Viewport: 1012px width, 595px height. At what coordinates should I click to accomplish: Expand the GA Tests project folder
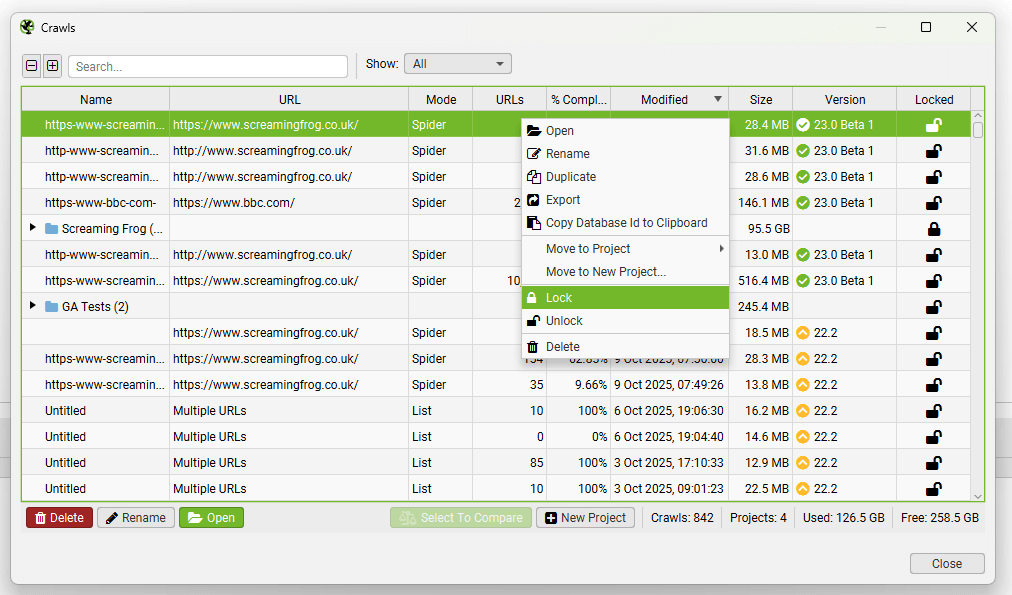point(33,306)
